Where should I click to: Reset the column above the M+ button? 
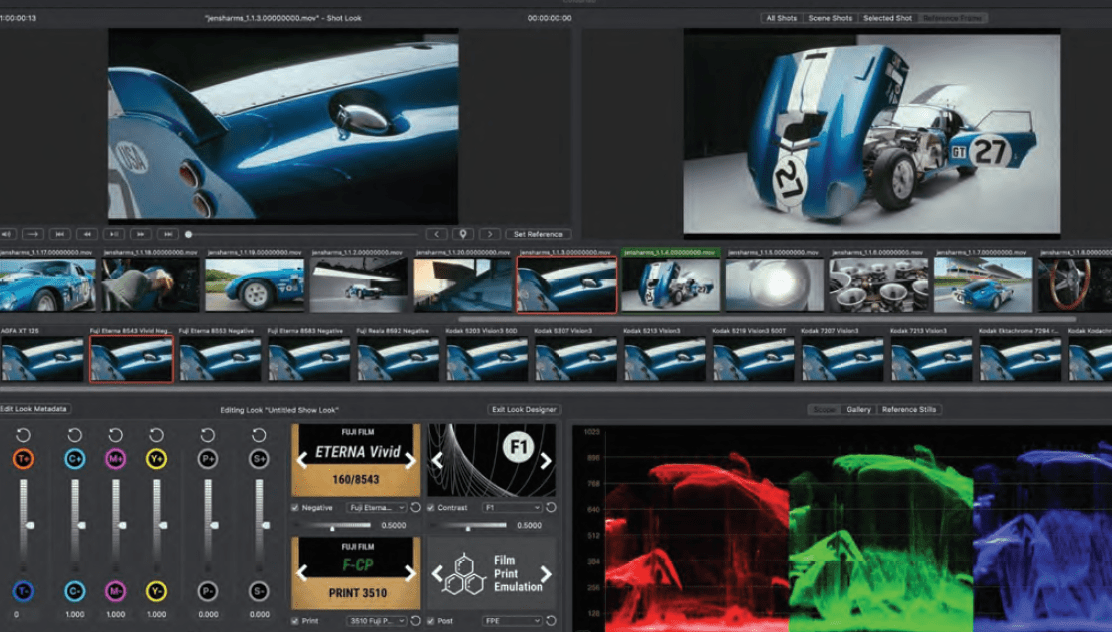(x=116, y=435)
